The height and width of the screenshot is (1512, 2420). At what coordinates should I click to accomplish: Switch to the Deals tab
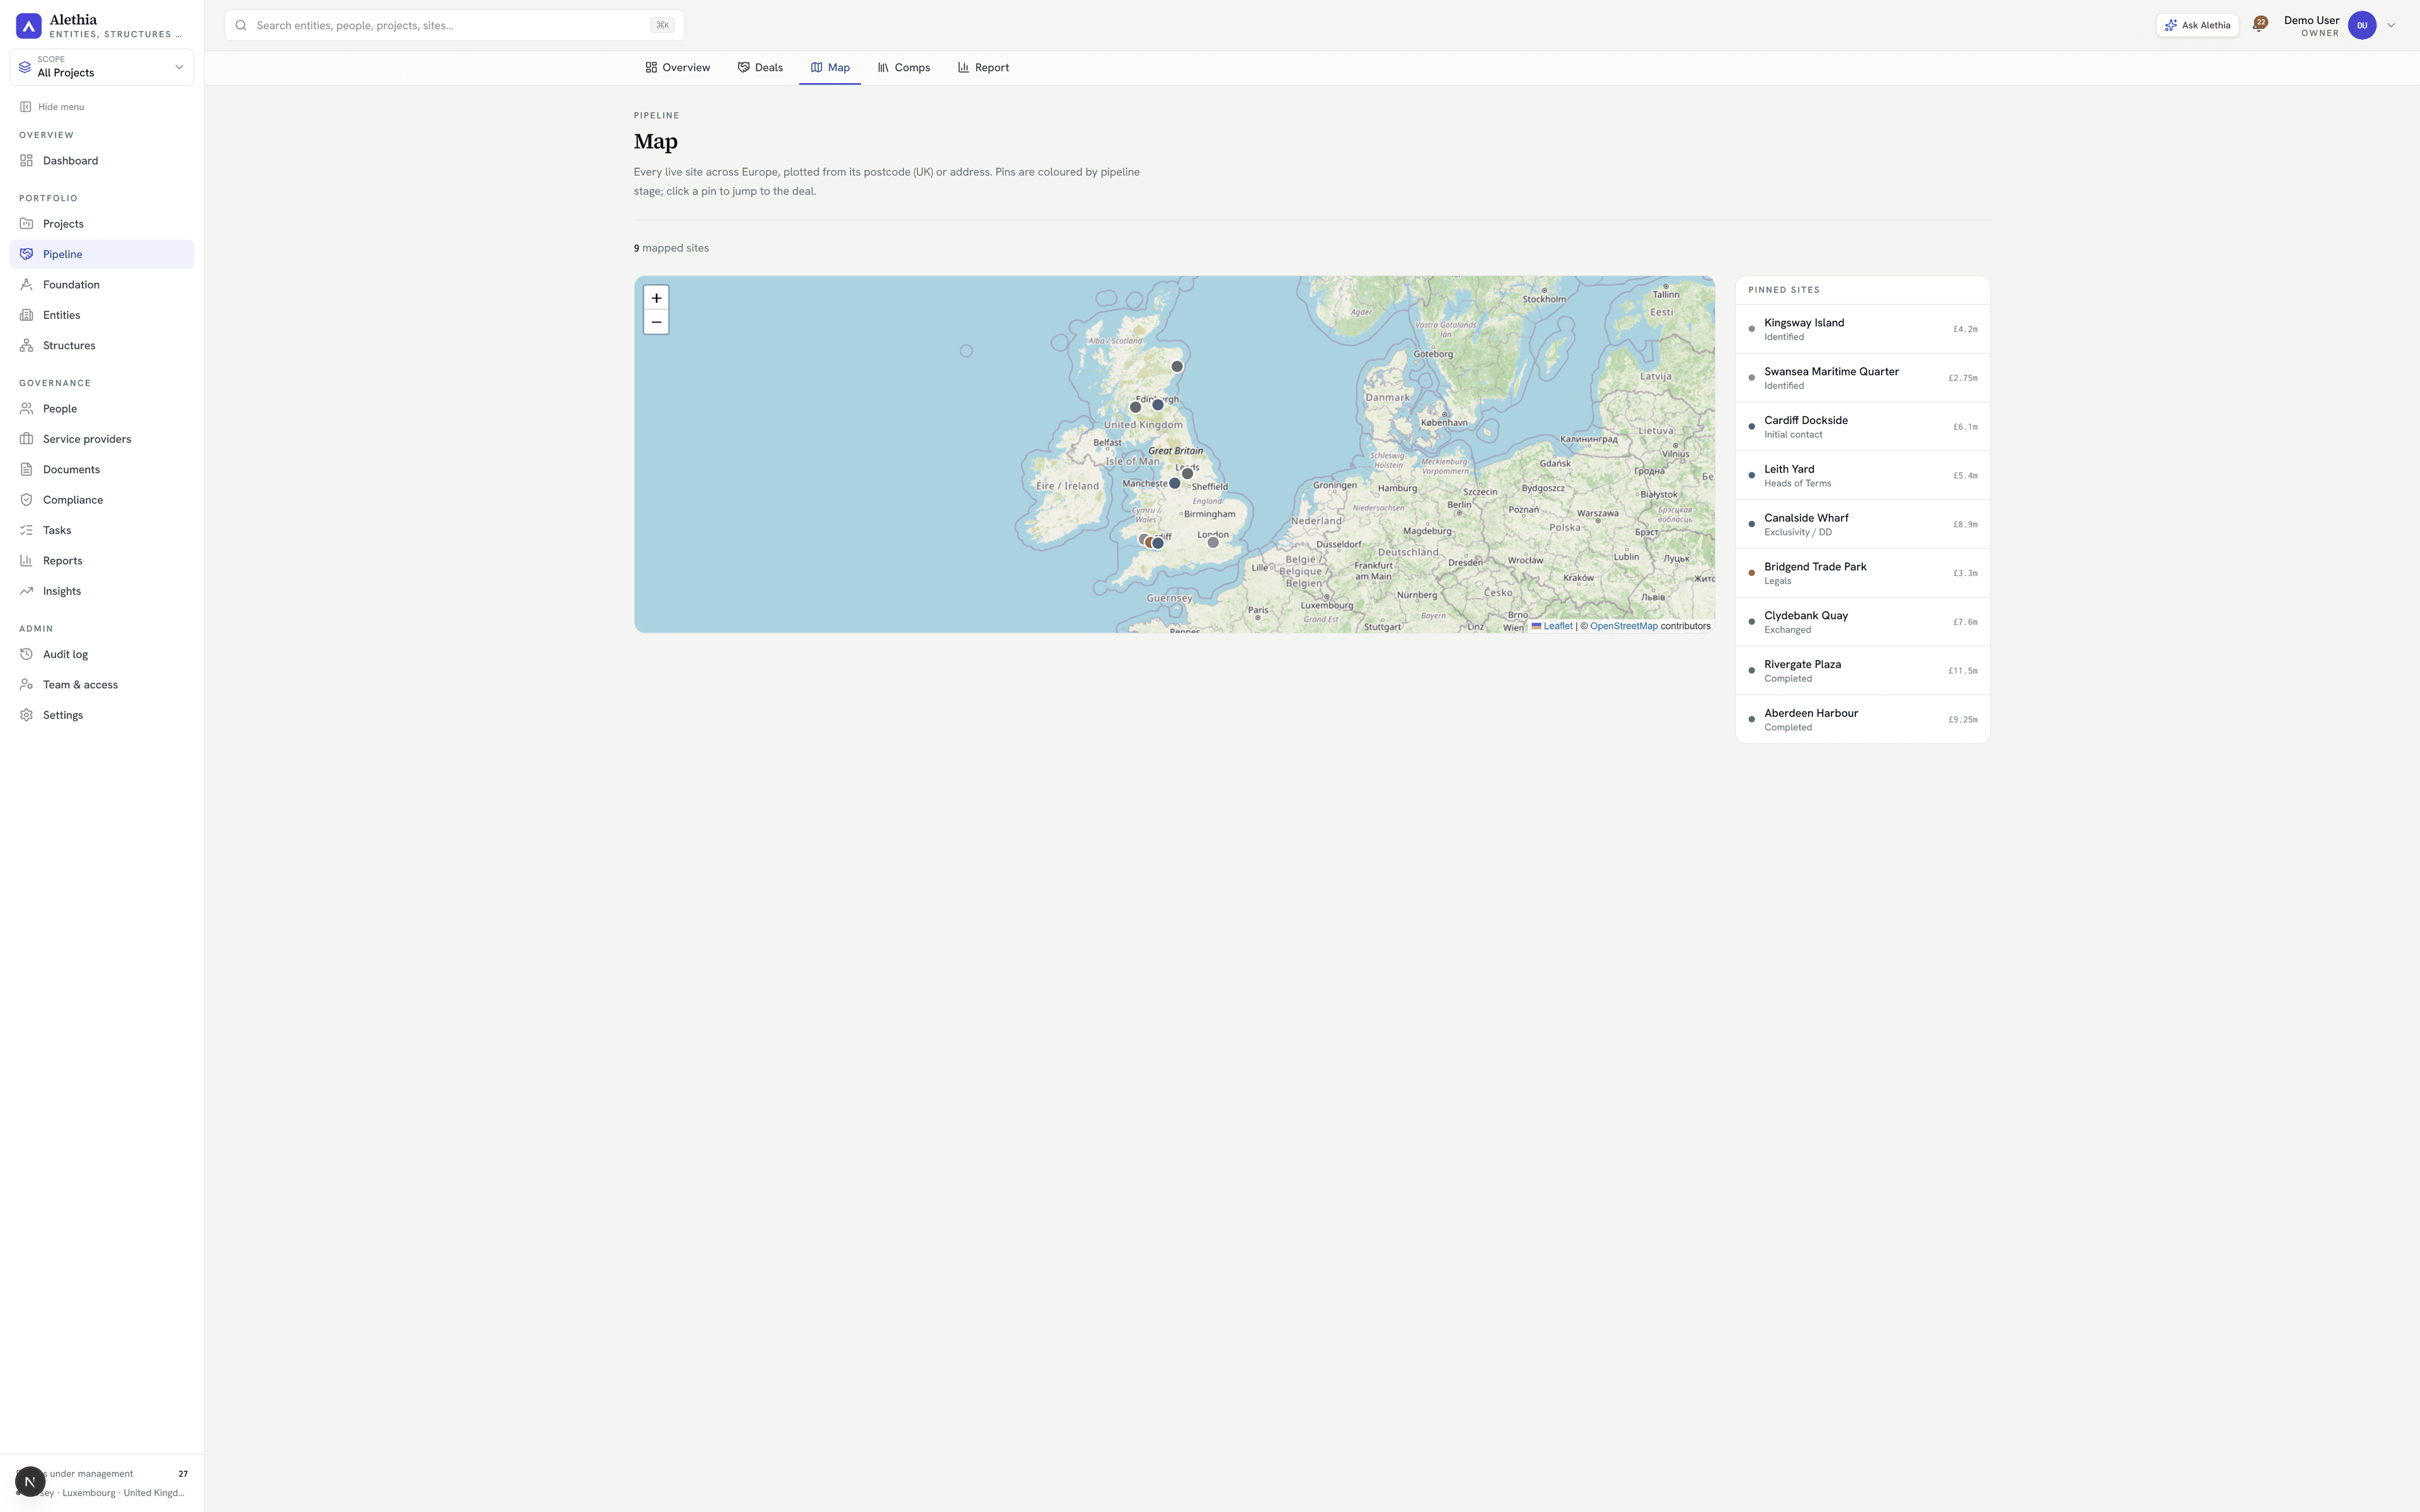pyautogui.click(x=760, y=68)
